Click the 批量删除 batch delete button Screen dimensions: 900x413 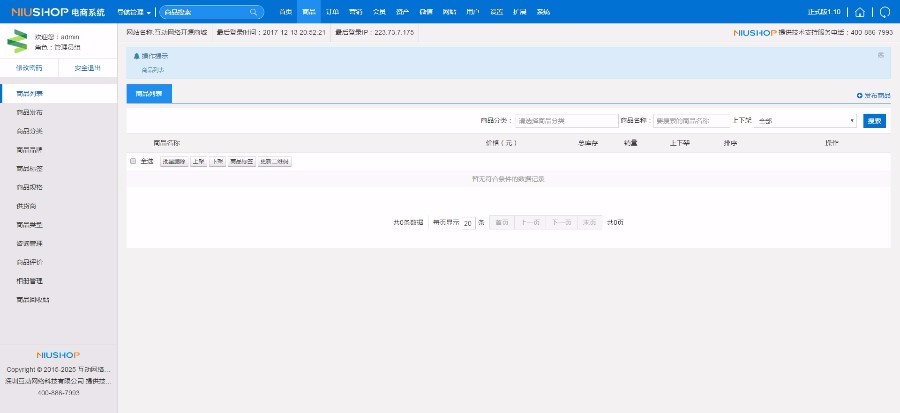(x=173, y=162)
